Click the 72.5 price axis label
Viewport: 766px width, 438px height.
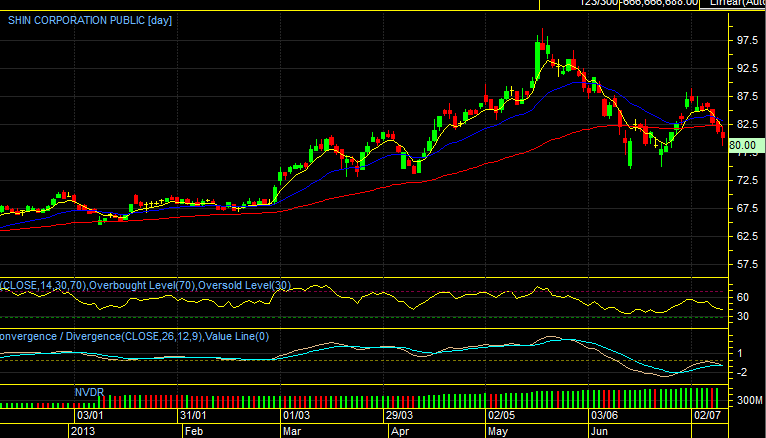[747, 181]
